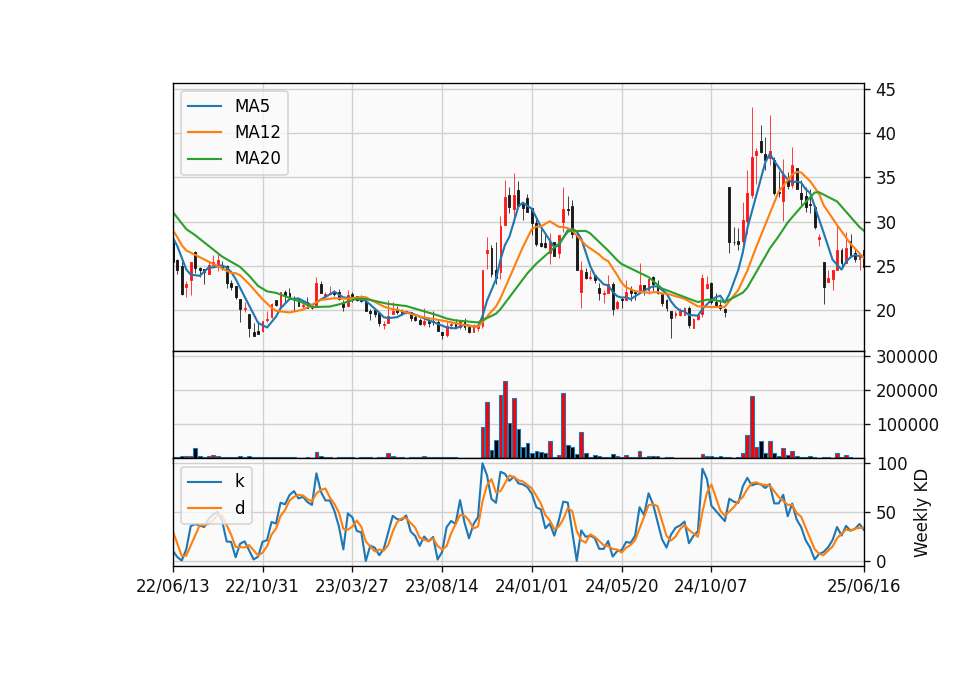Click the Weekly KD axis title
Screen dimensions: 960x690
coord(920,514)
